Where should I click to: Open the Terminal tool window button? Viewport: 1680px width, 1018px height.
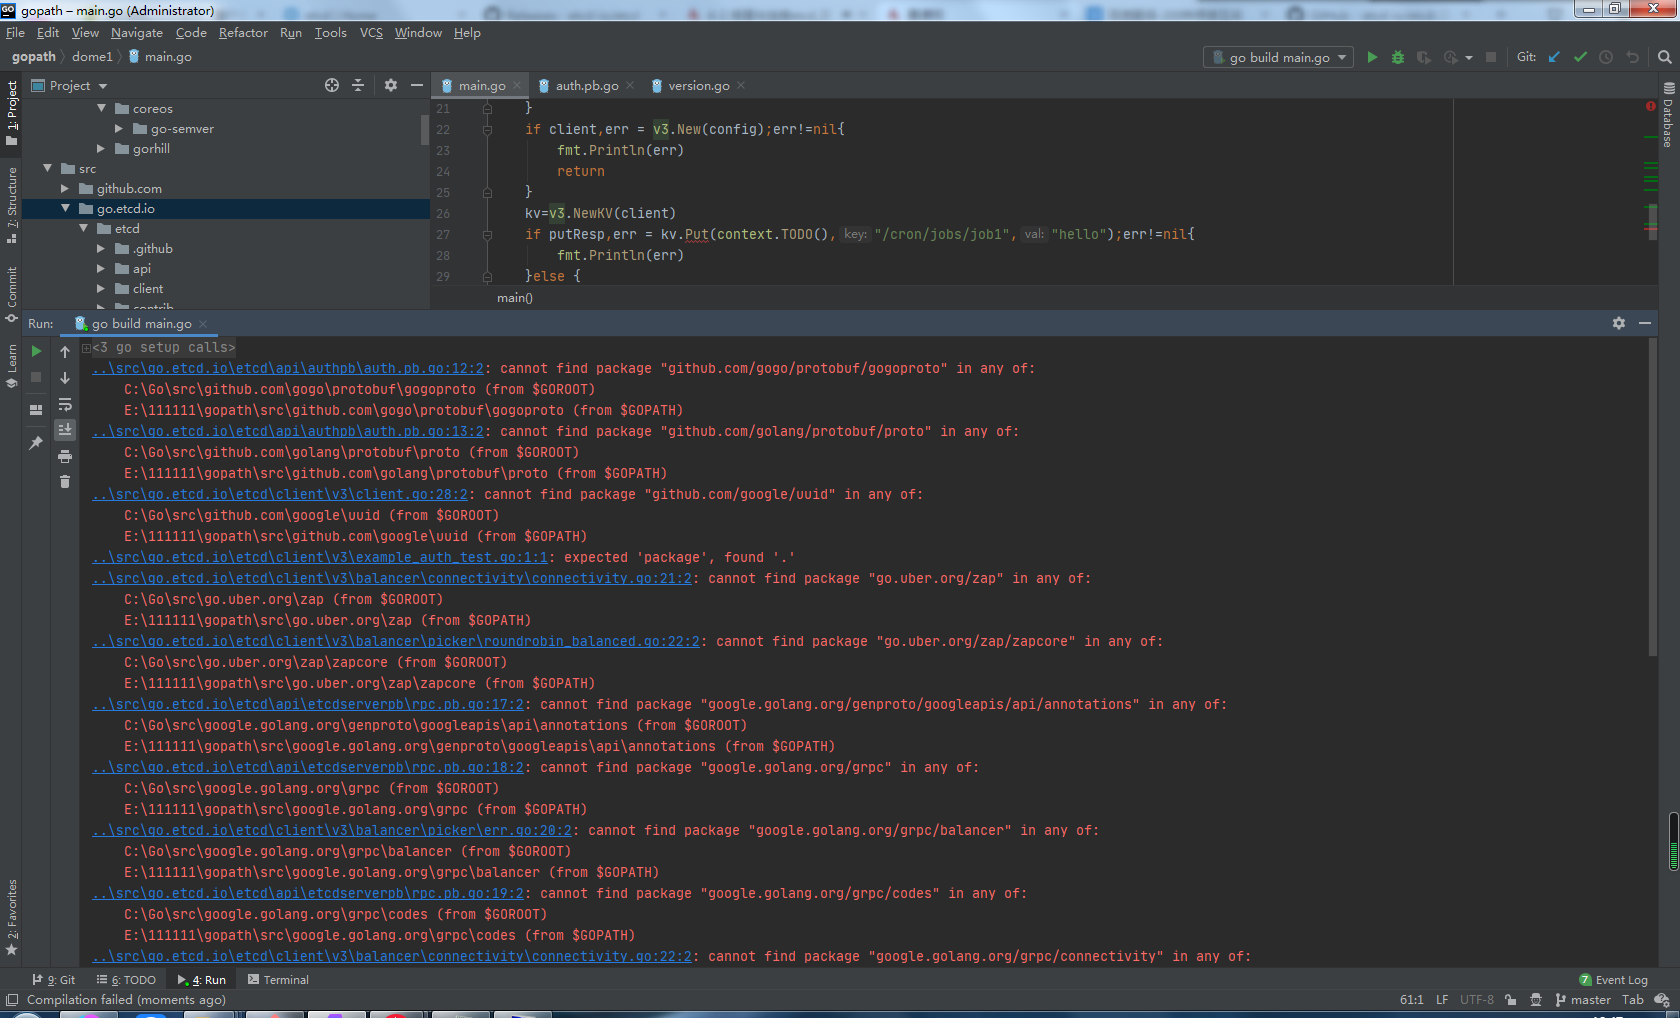pos(278,980)
